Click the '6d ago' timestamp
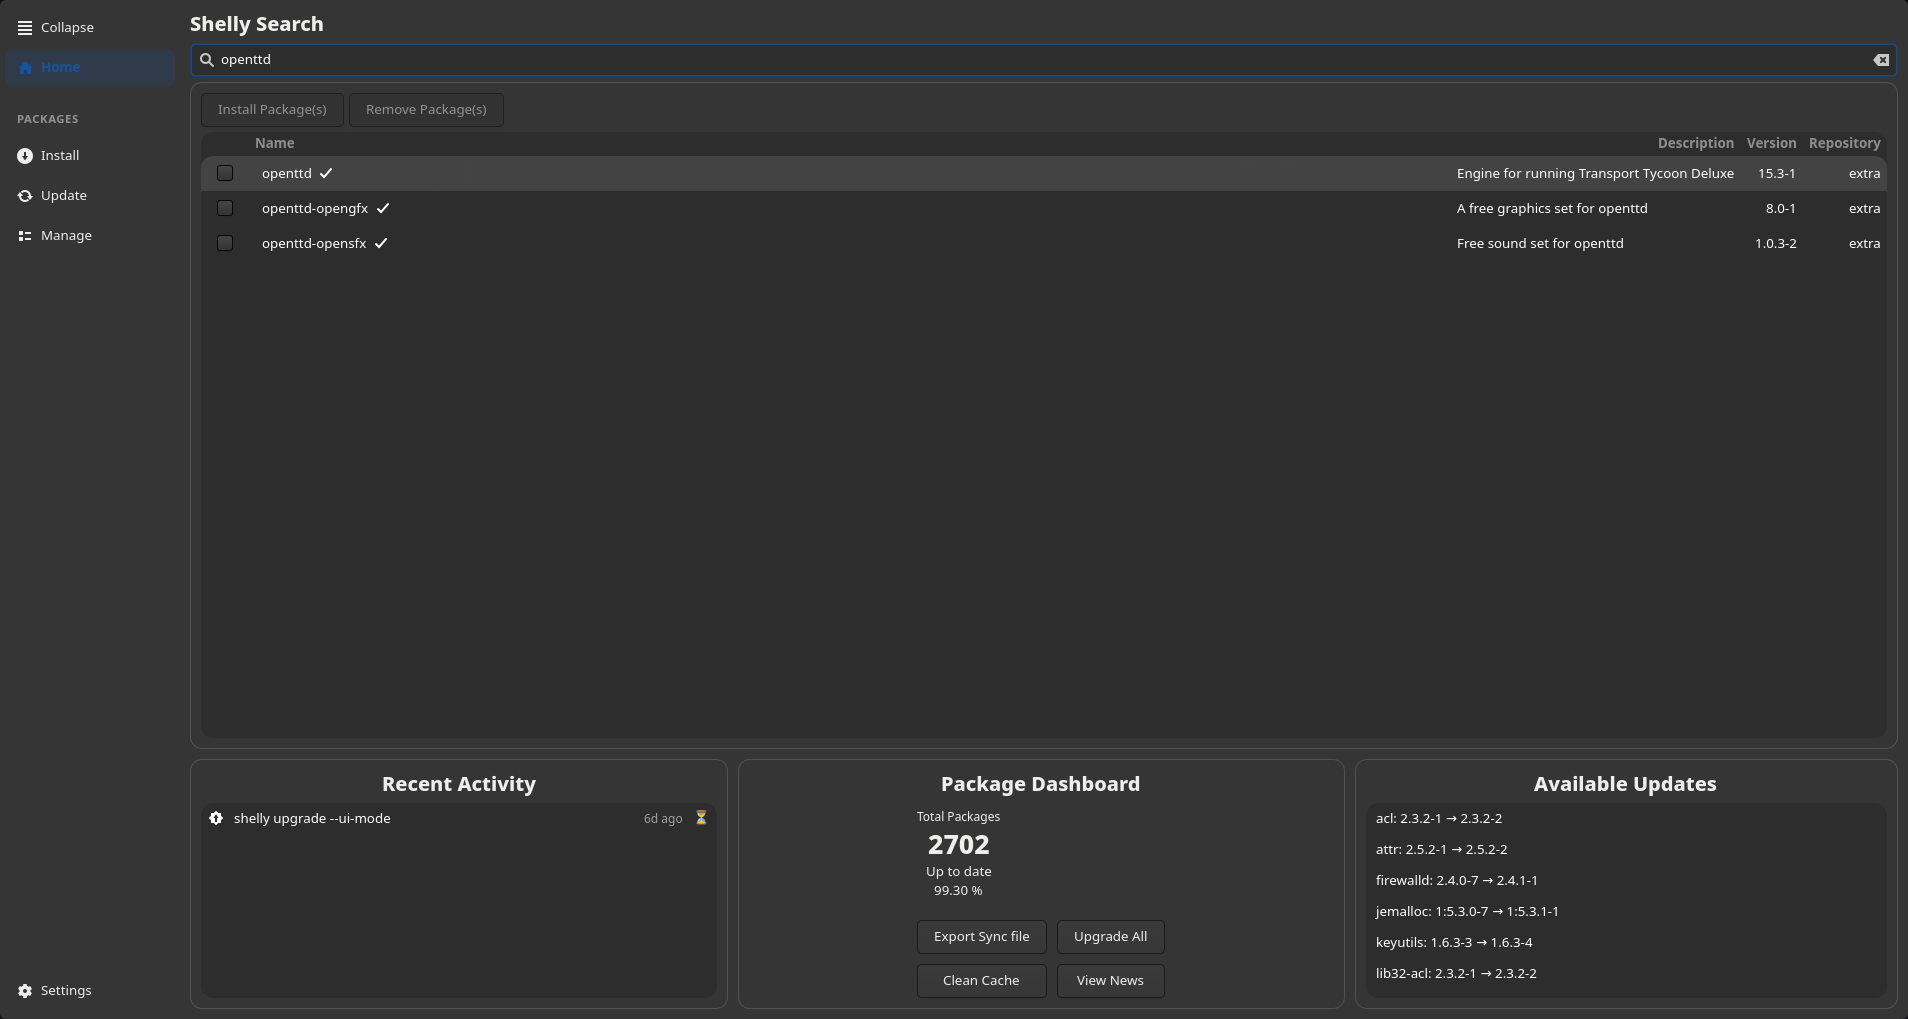Viewport: 1908px width, 1019px height. [x=663, y=819]
